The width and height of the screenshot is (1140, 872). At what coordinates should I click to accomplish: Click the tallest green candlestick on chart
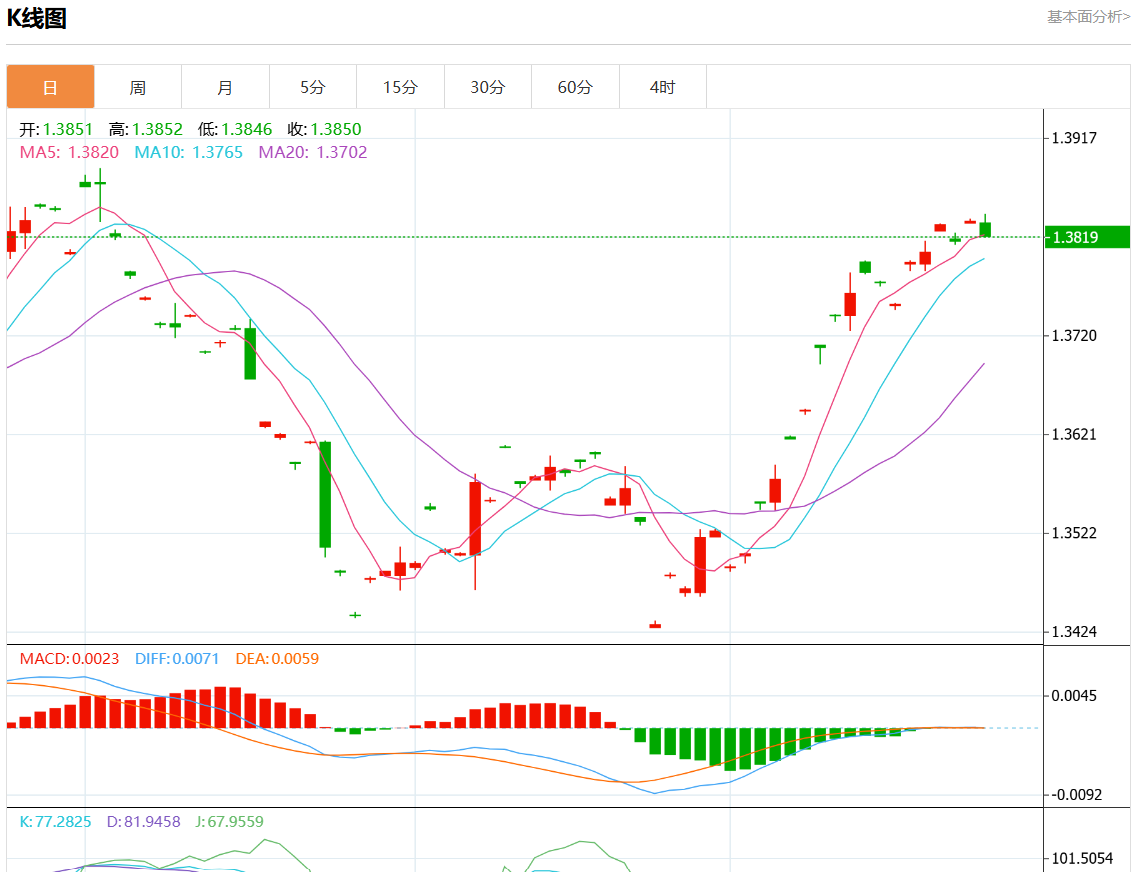[x=325, y=494]
